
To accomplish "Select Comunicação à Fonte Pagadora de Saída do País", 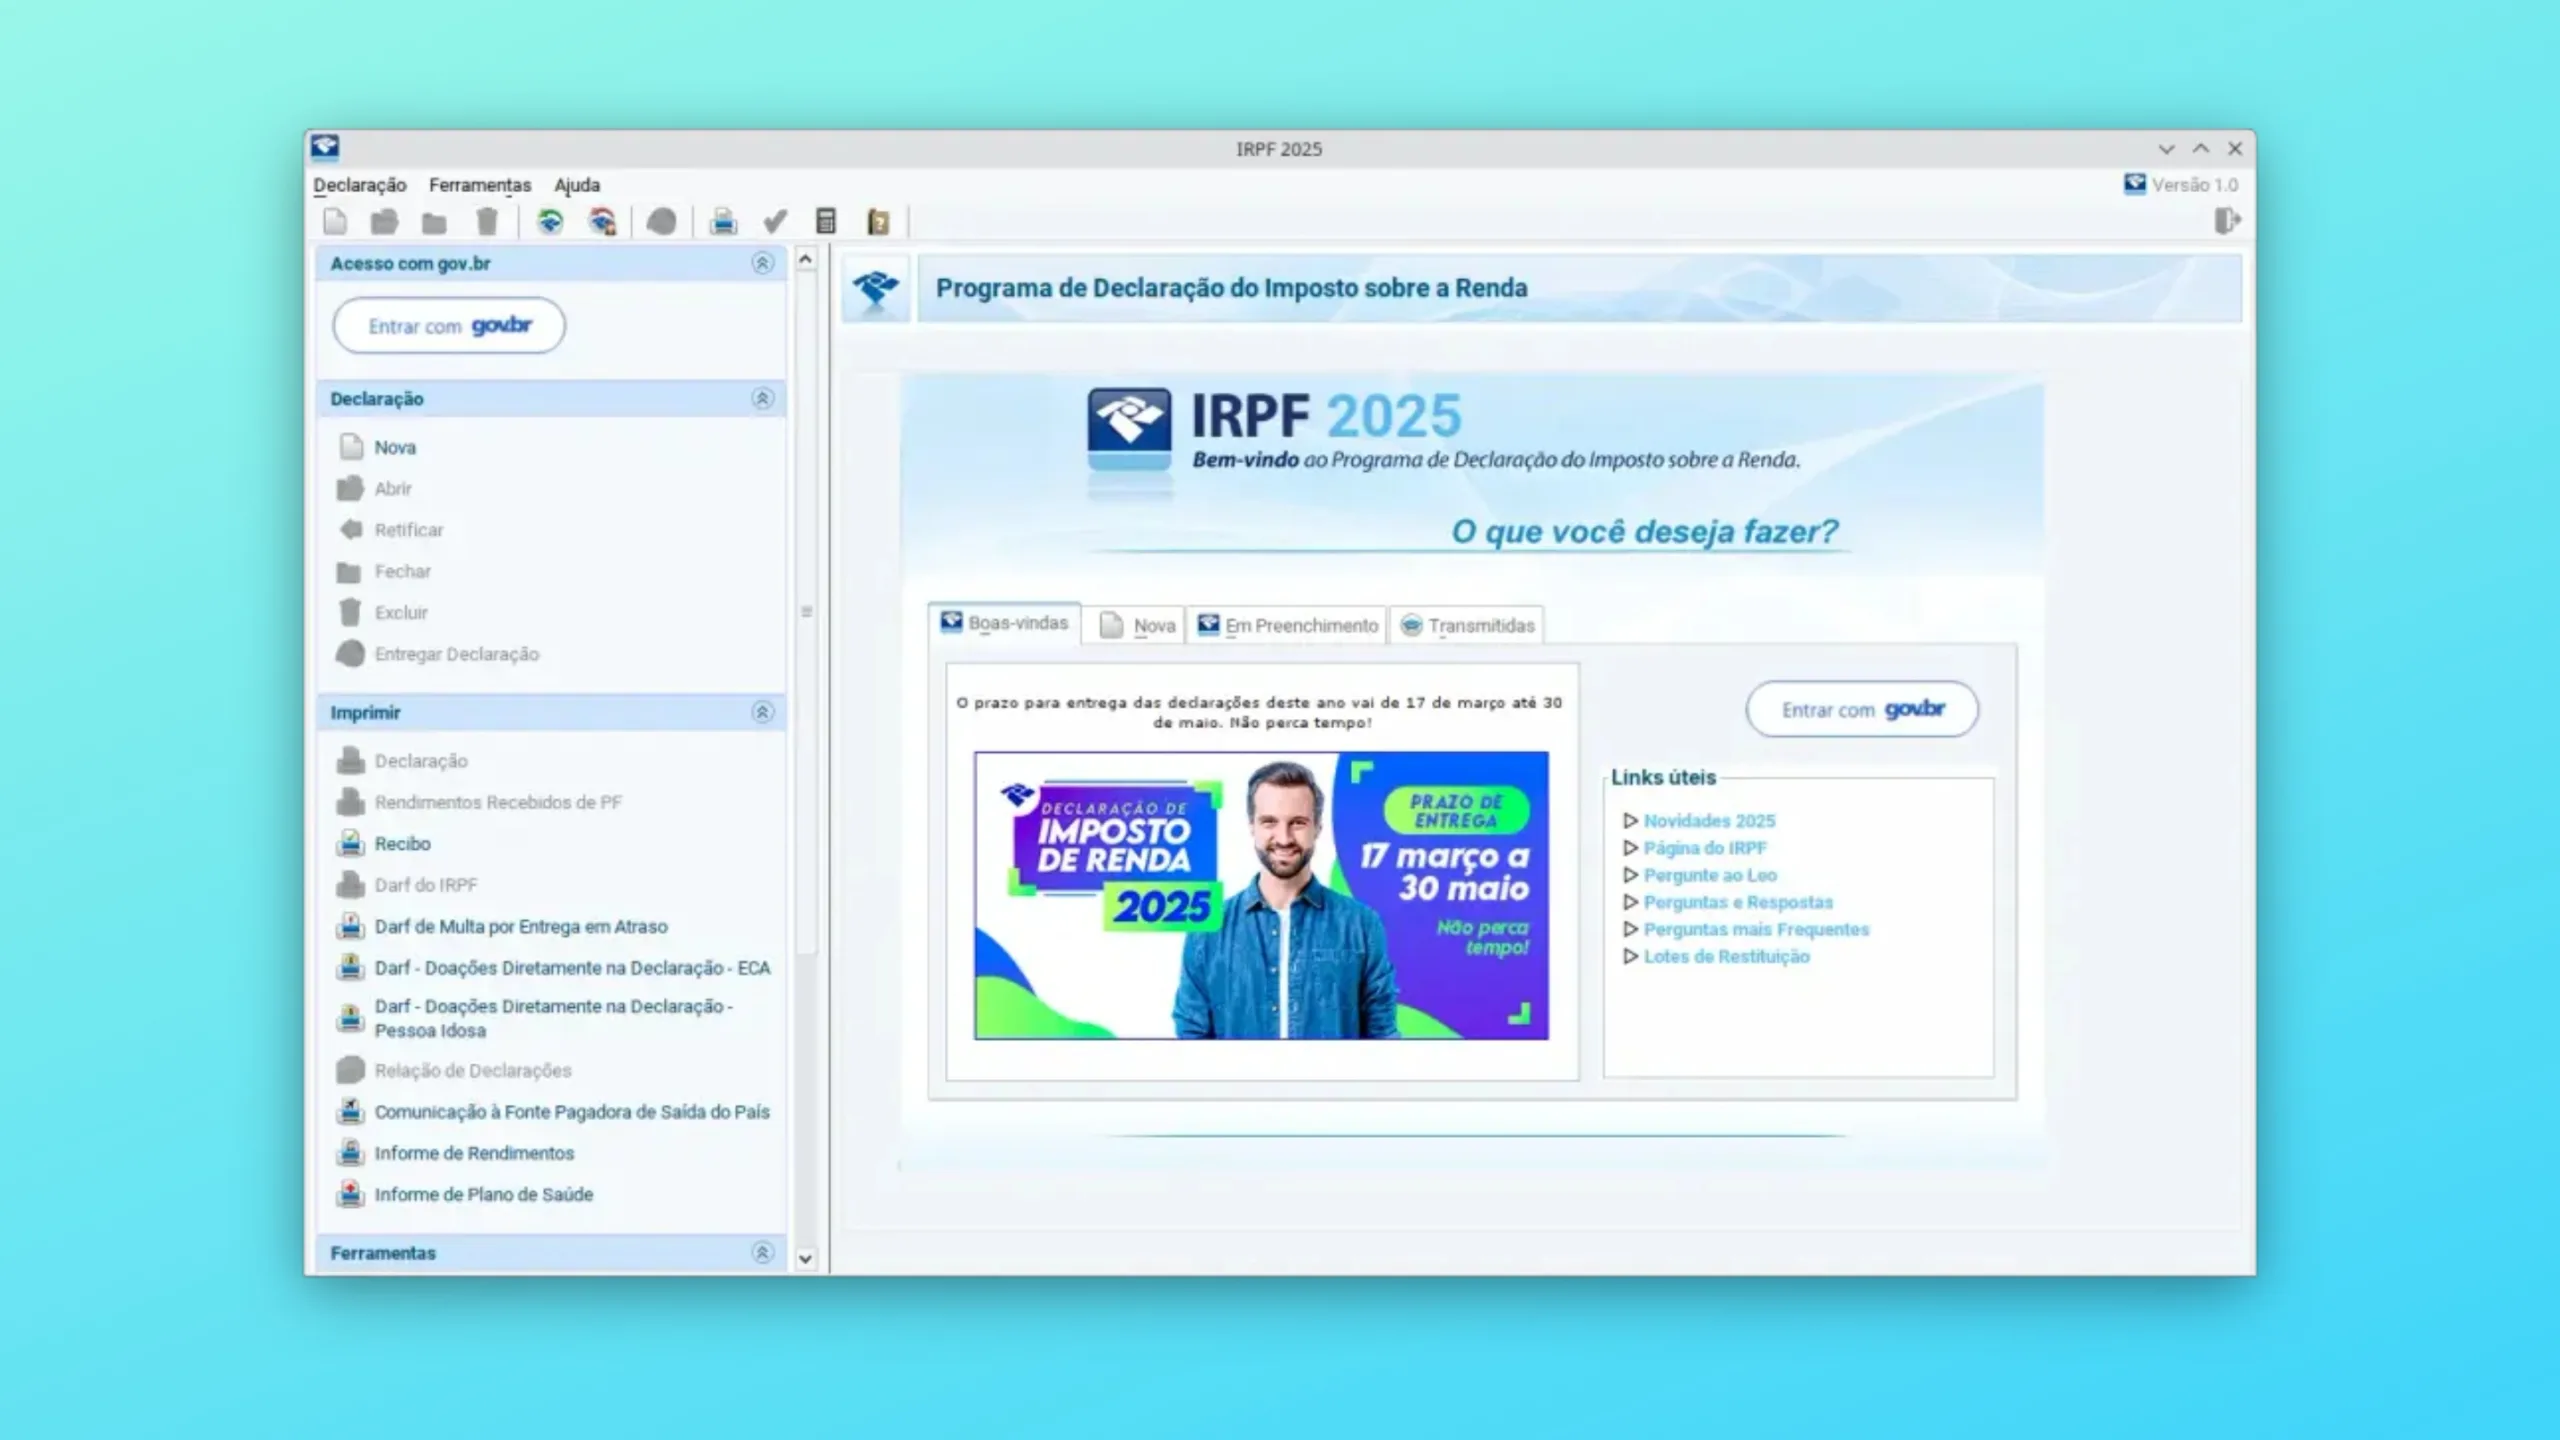I will 572,1112.
